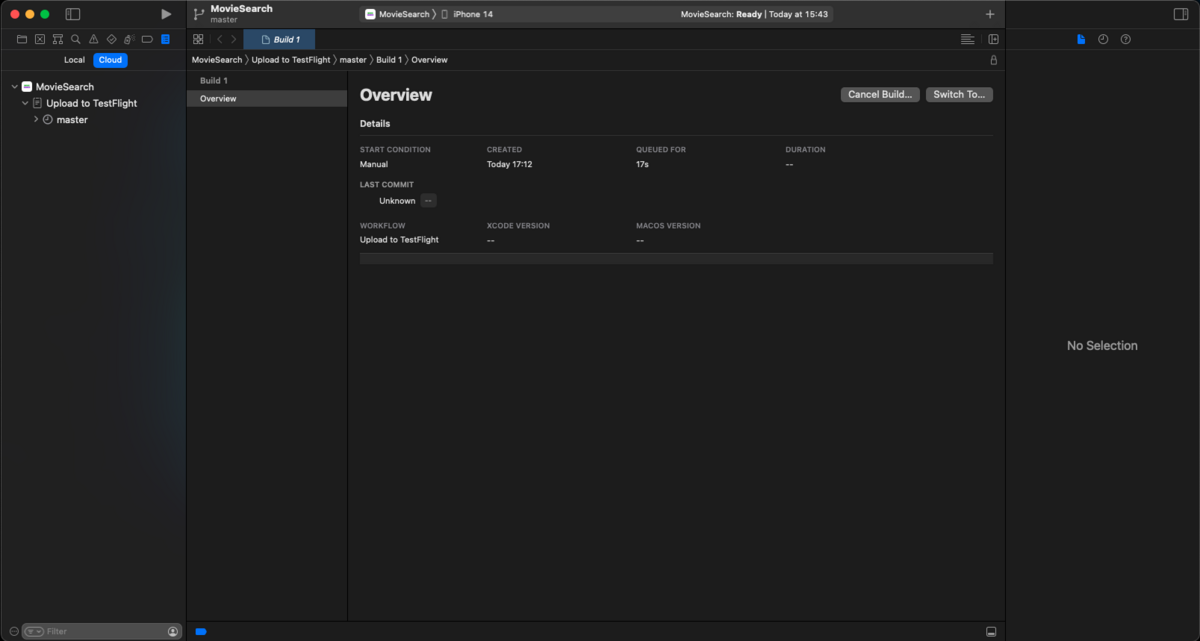Open the MovieSearch scheme selector
The image size is (1200, 641).
pyautogui.click(x=397, y=14)
